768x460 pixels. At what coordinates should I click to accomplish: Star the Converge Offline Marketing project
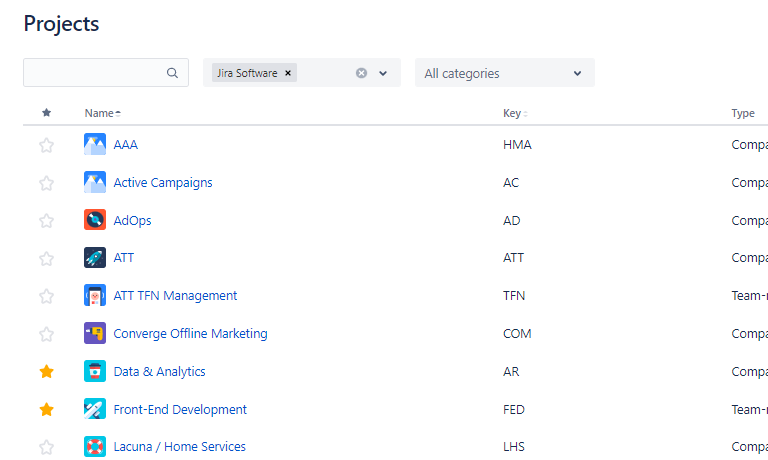point(47,334)
